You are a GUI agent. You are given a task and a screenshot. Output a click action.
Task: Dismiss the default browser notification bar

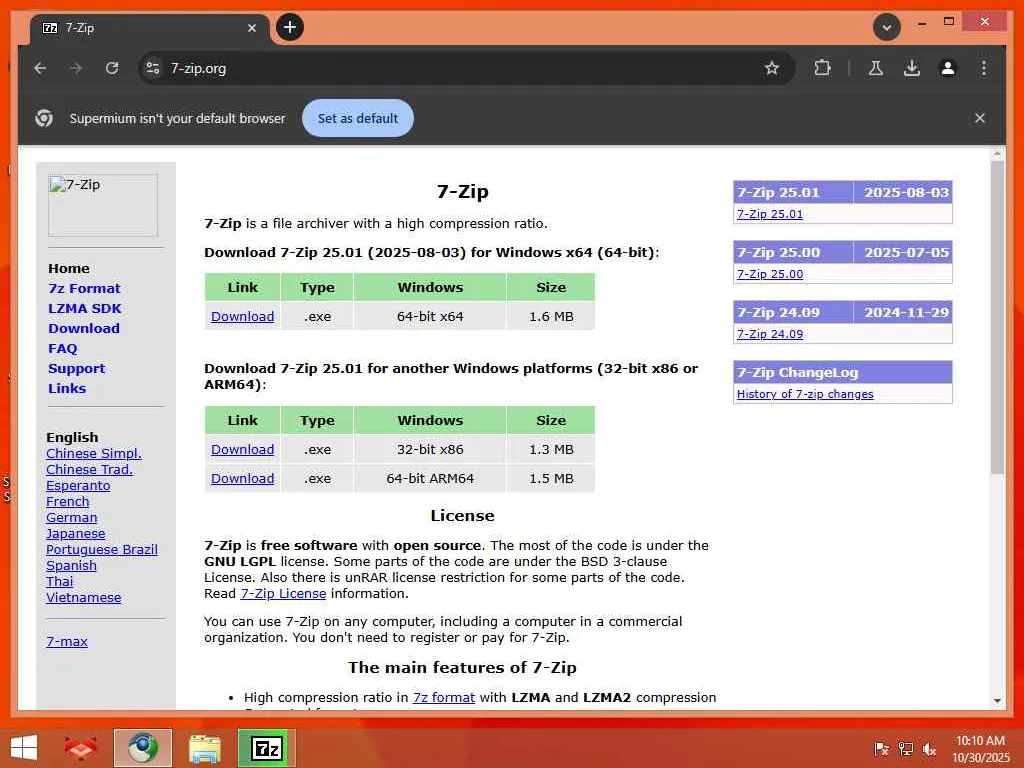point(980,118)
